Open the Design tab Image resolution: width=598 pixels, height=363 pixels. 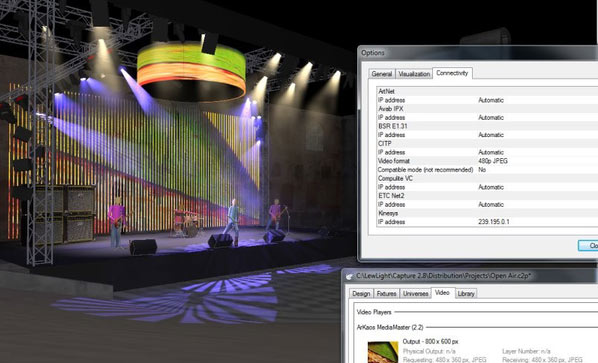(361, 294)
